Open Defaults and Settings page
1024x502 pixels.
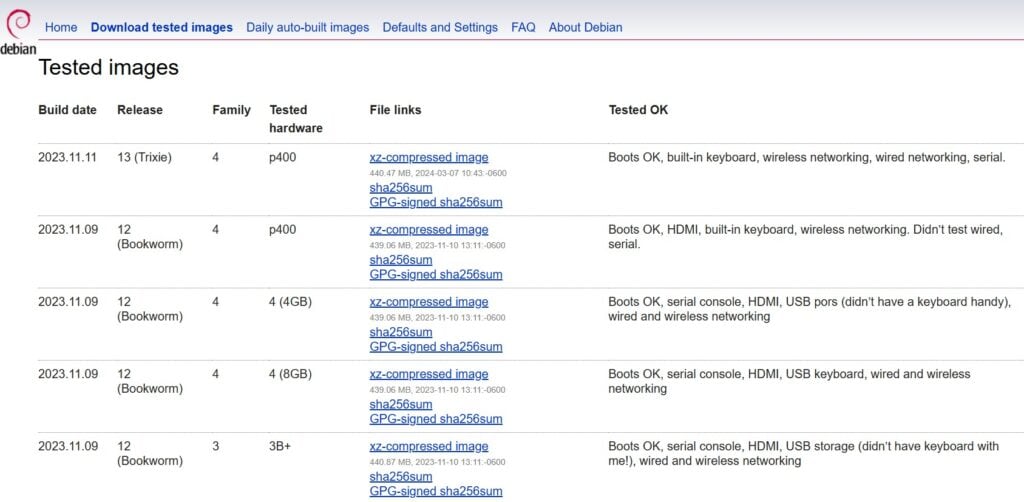(440, 27)
